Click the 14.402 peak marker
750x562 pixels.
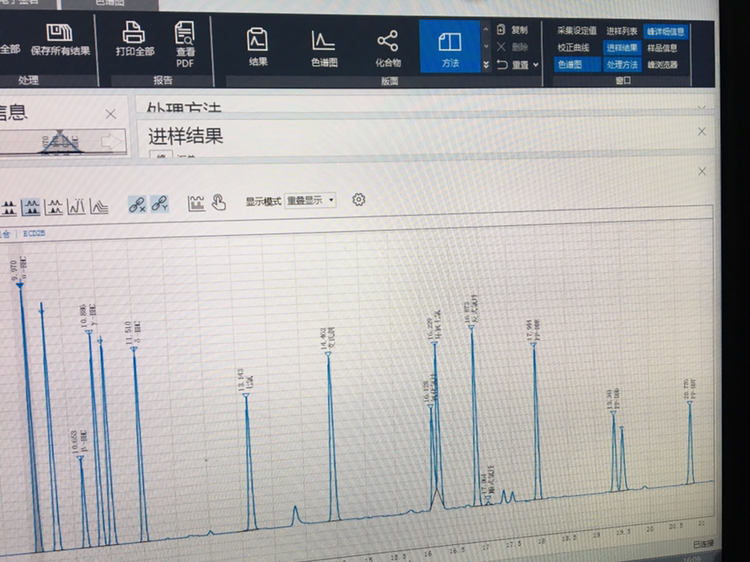click(328, 354)
